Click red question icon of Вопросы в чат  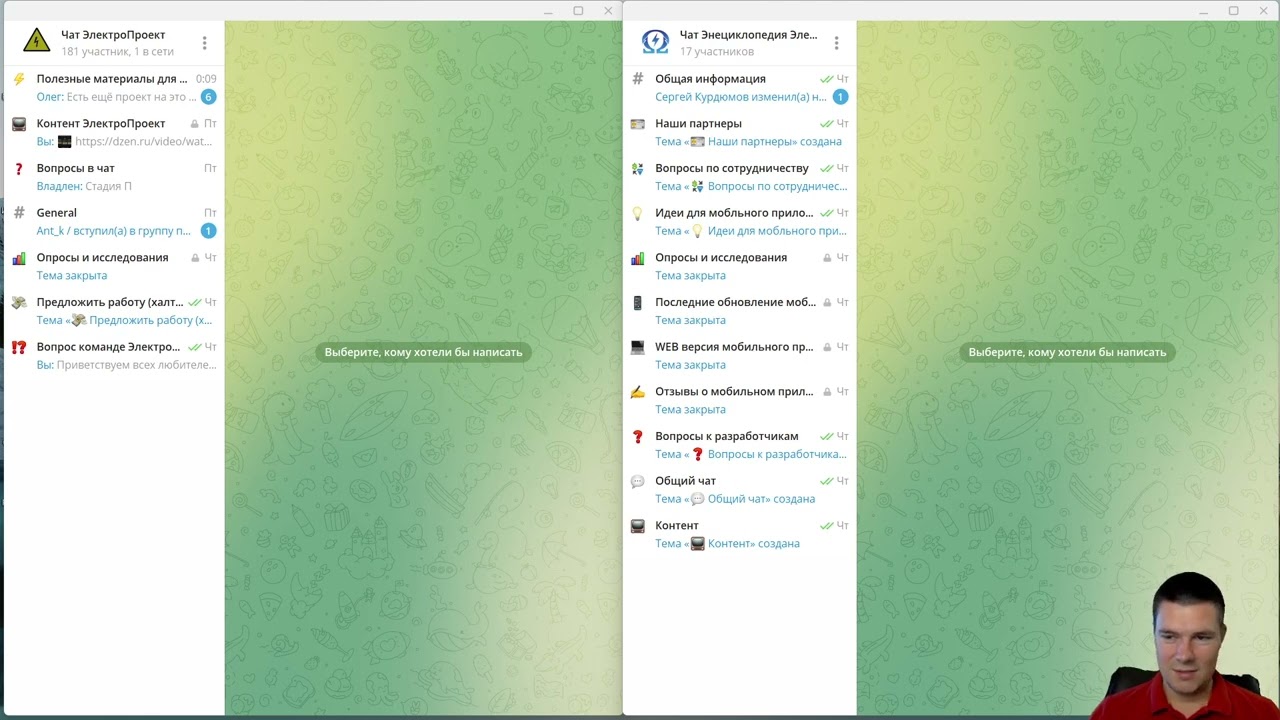(19, 168)
